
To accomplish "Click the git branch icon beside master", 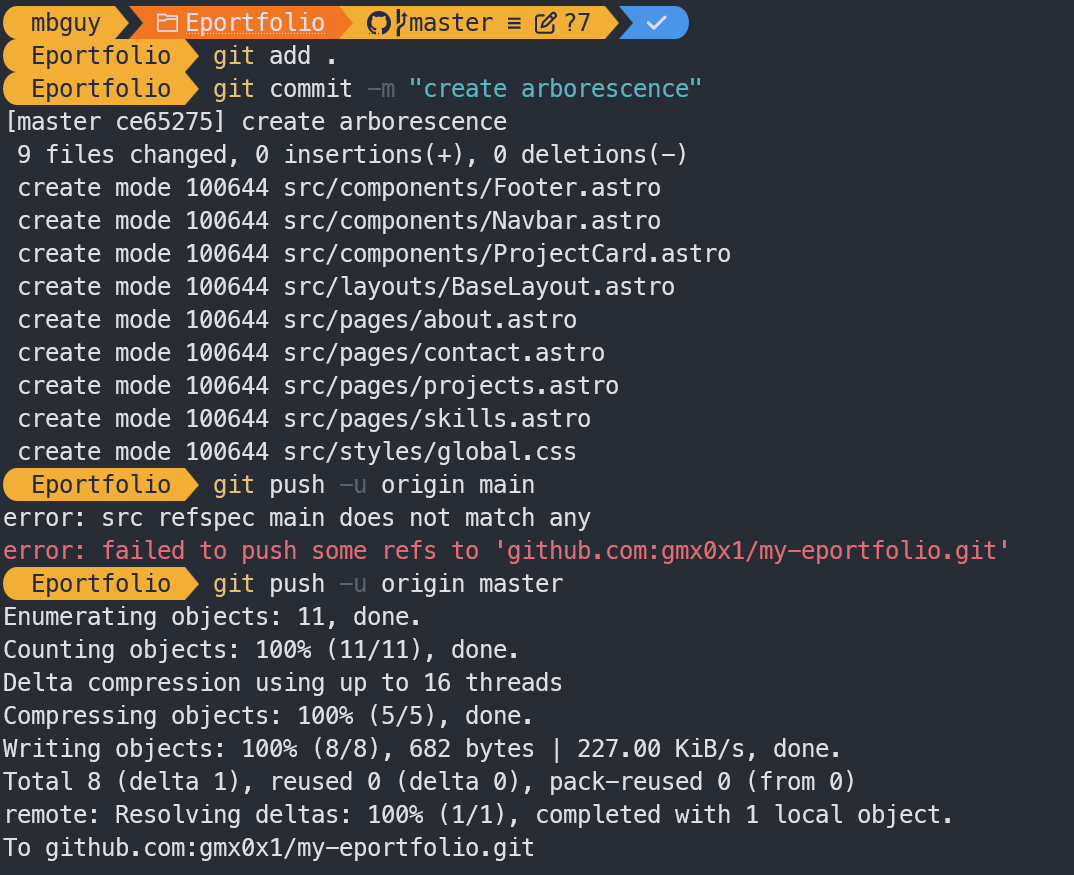I will coord(400,23).
